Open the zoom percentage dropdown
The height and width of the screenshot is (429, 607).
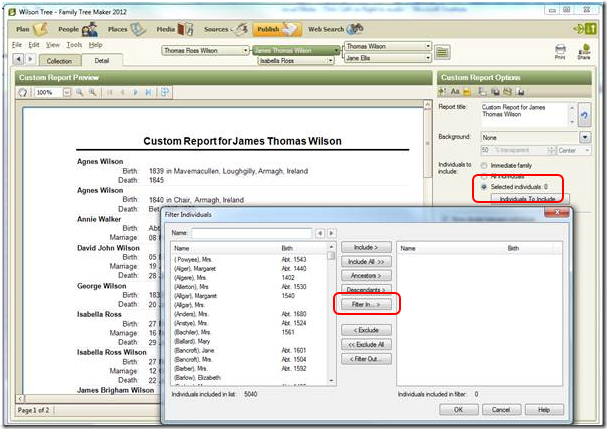point(67,92)
